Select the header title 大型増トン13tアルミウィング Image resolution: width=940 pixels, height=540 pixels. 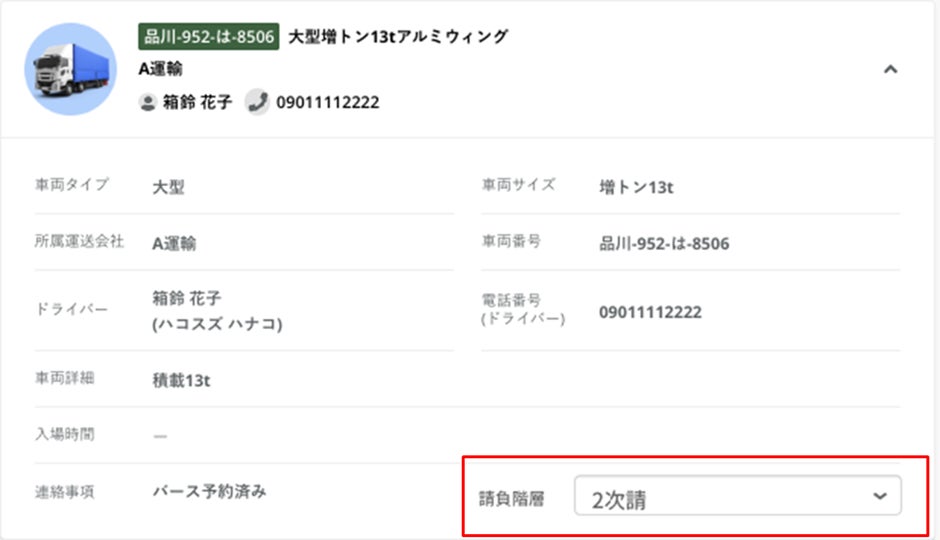coord(398,38)
